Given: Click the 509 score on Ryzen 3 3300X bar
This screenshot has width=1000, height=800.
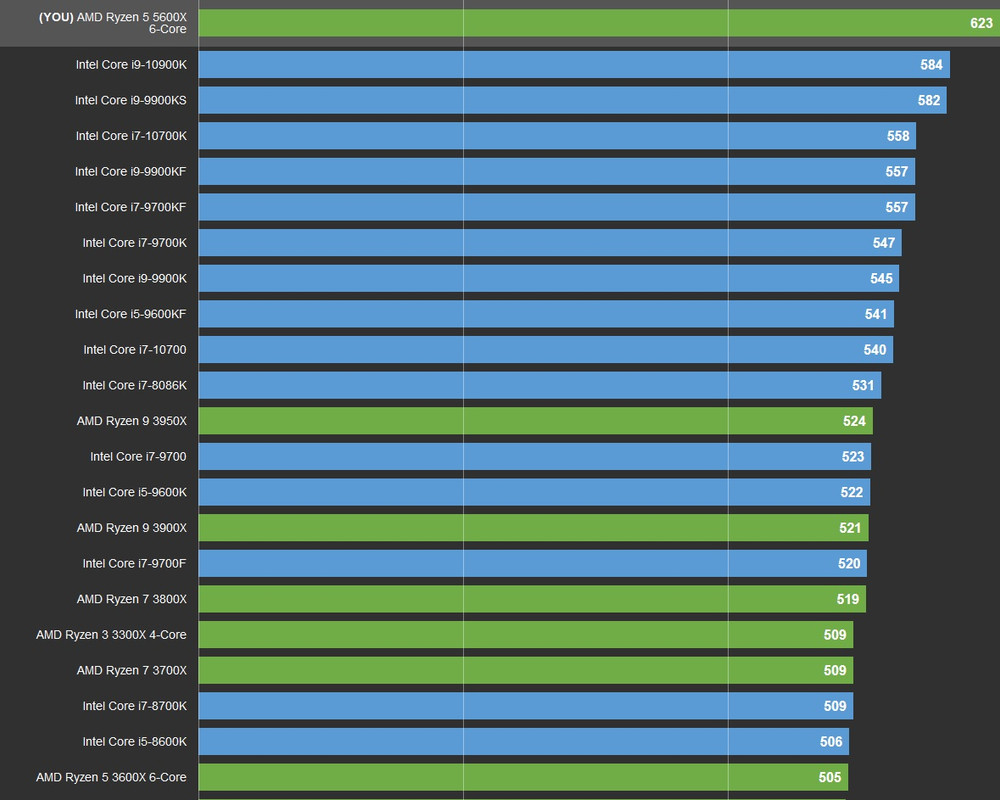Looking at the screenshot, I should pyautogui.click(x=835, y=635).
